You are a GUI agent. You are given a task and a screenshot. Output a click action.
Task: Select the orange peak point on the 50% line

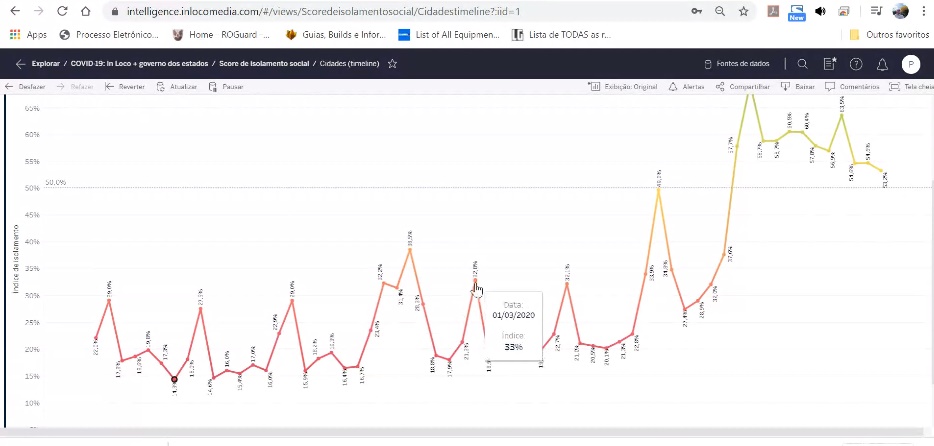click(658, 190)
